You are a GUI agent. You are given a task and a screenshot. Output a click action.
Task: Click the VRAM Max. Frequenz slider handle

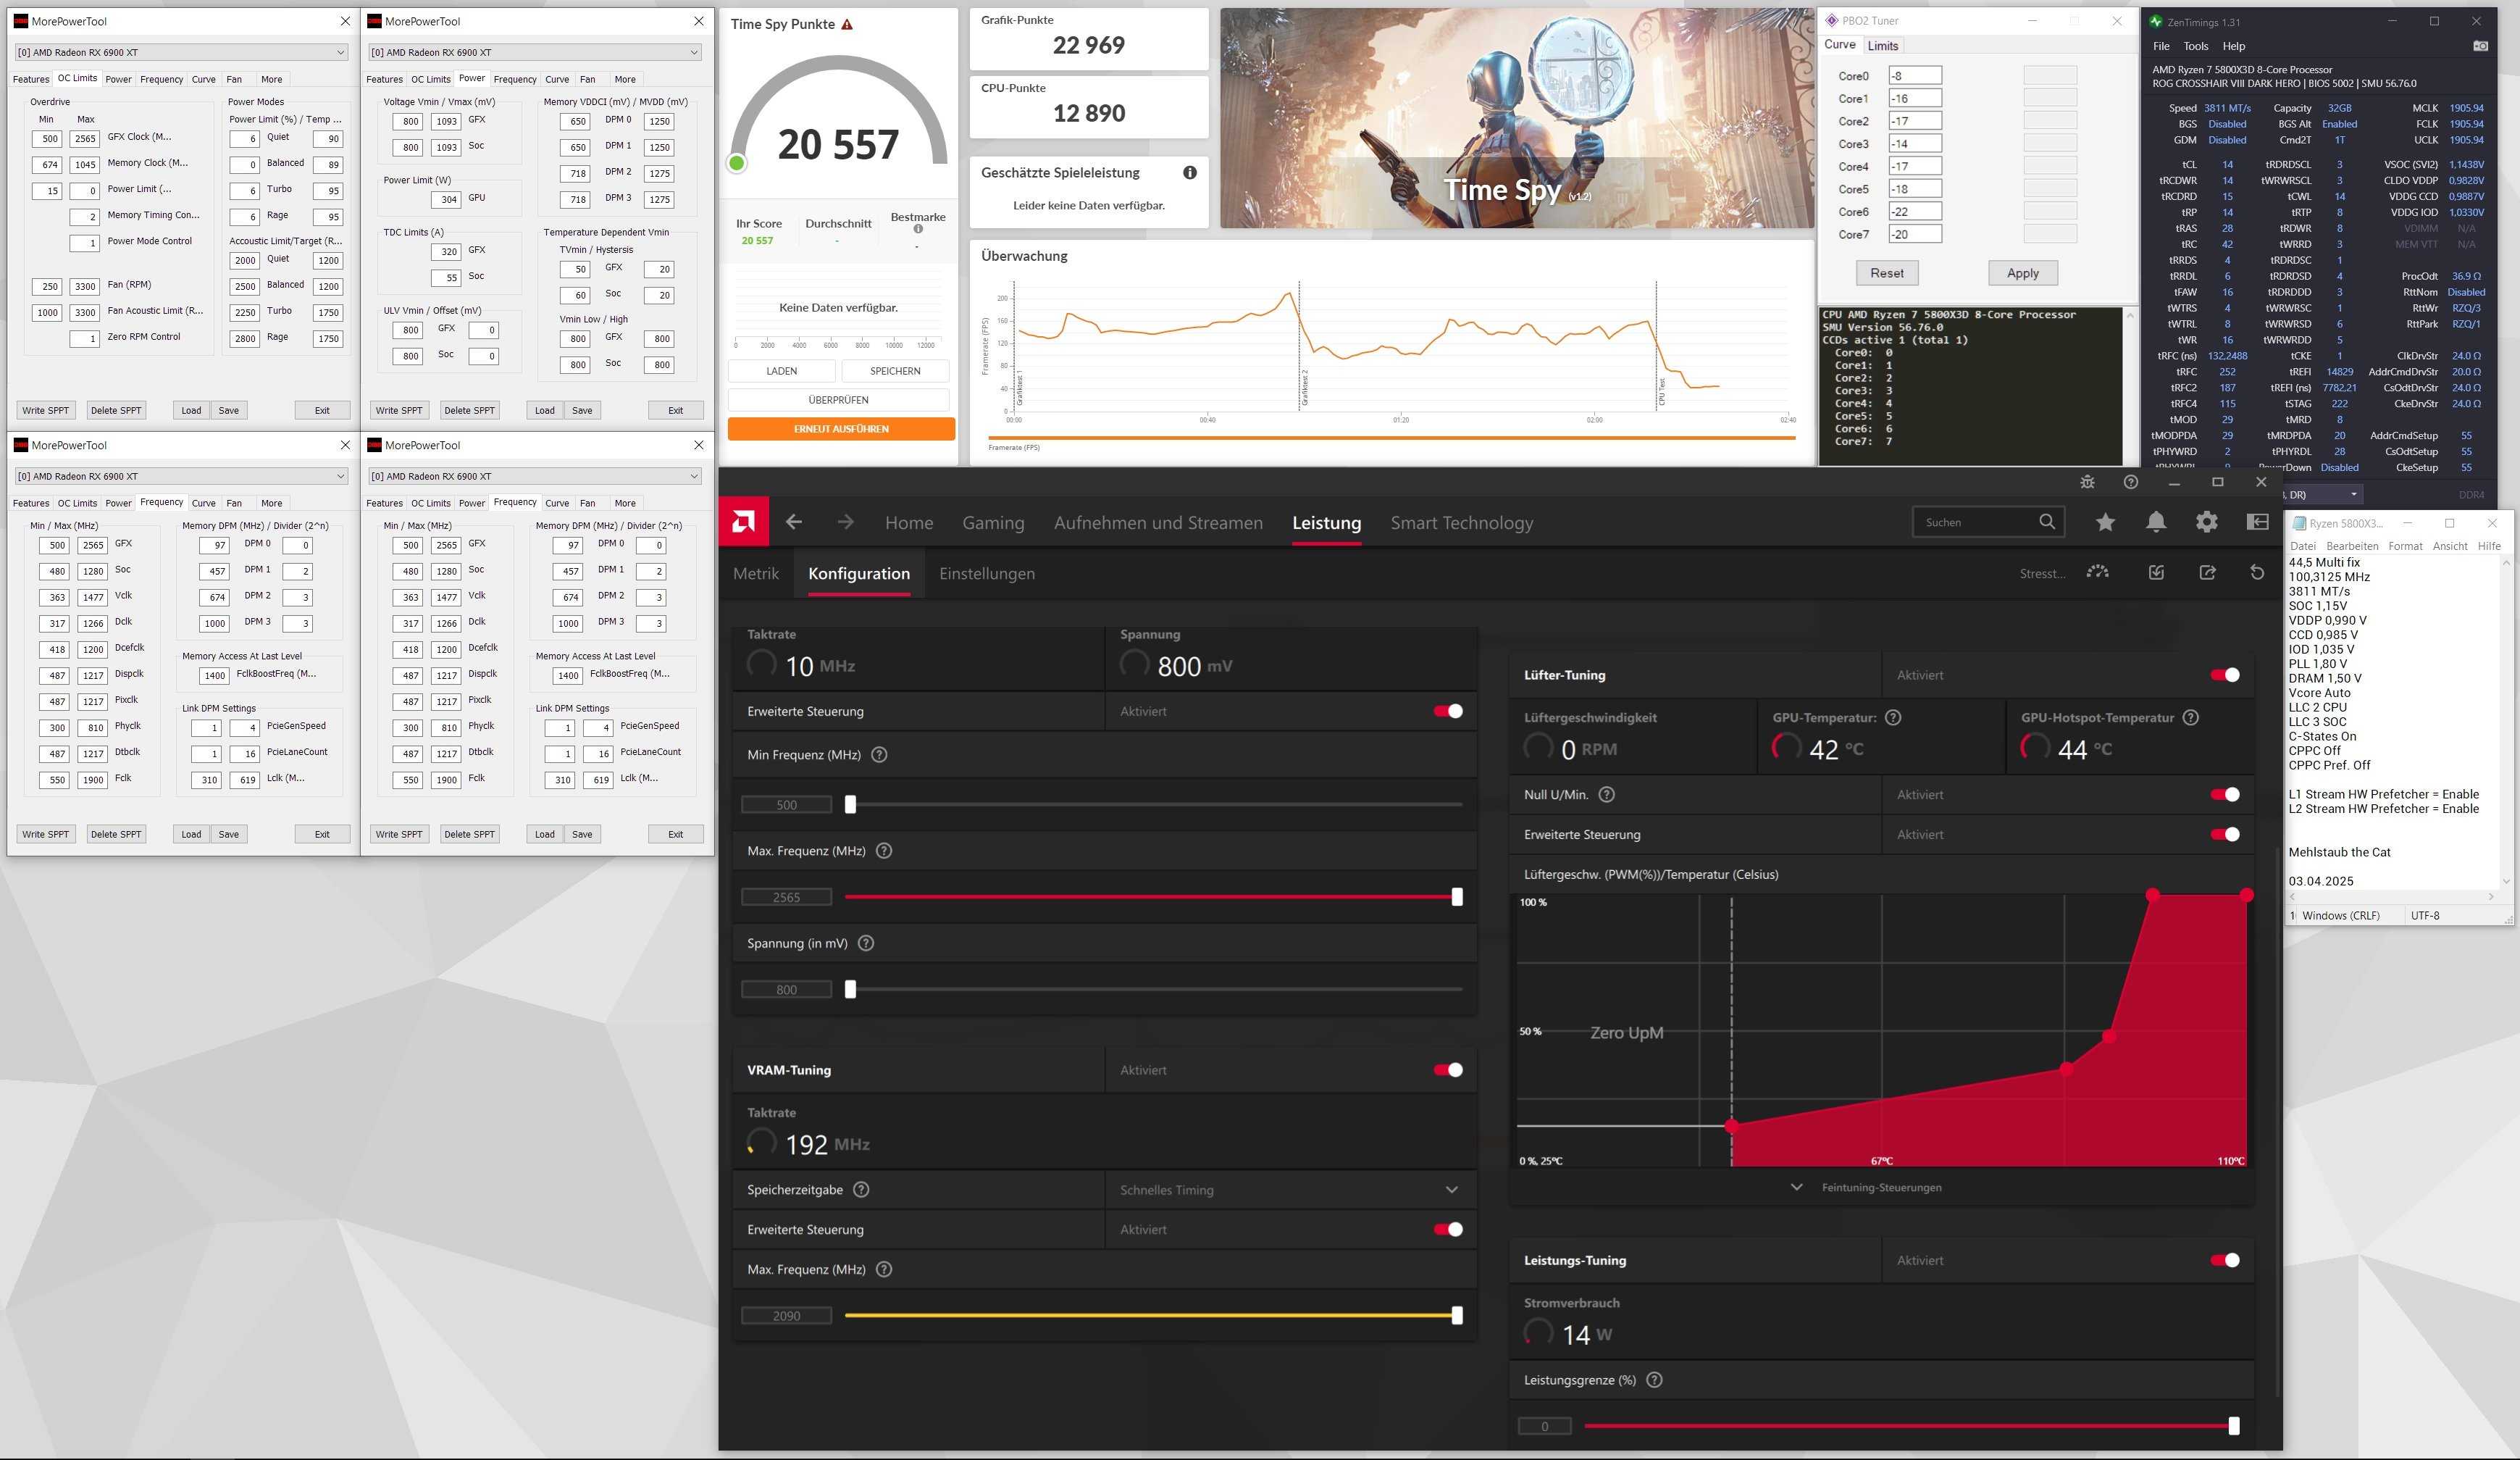click(x=1457, y=1316)
